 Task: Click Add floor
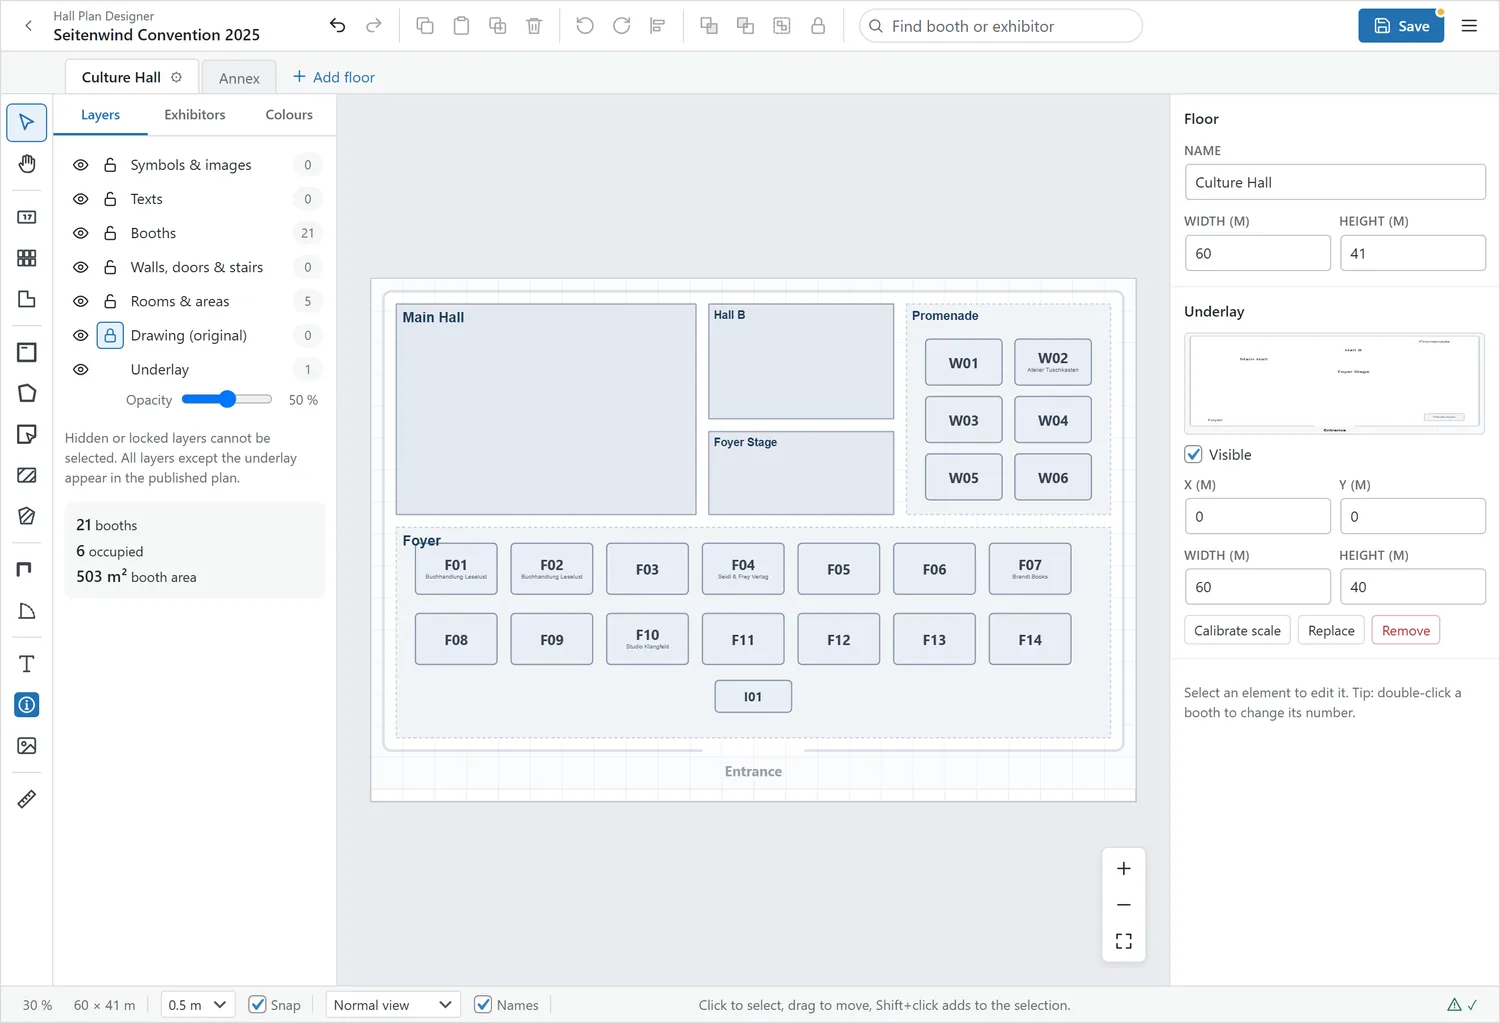point(334,77)
